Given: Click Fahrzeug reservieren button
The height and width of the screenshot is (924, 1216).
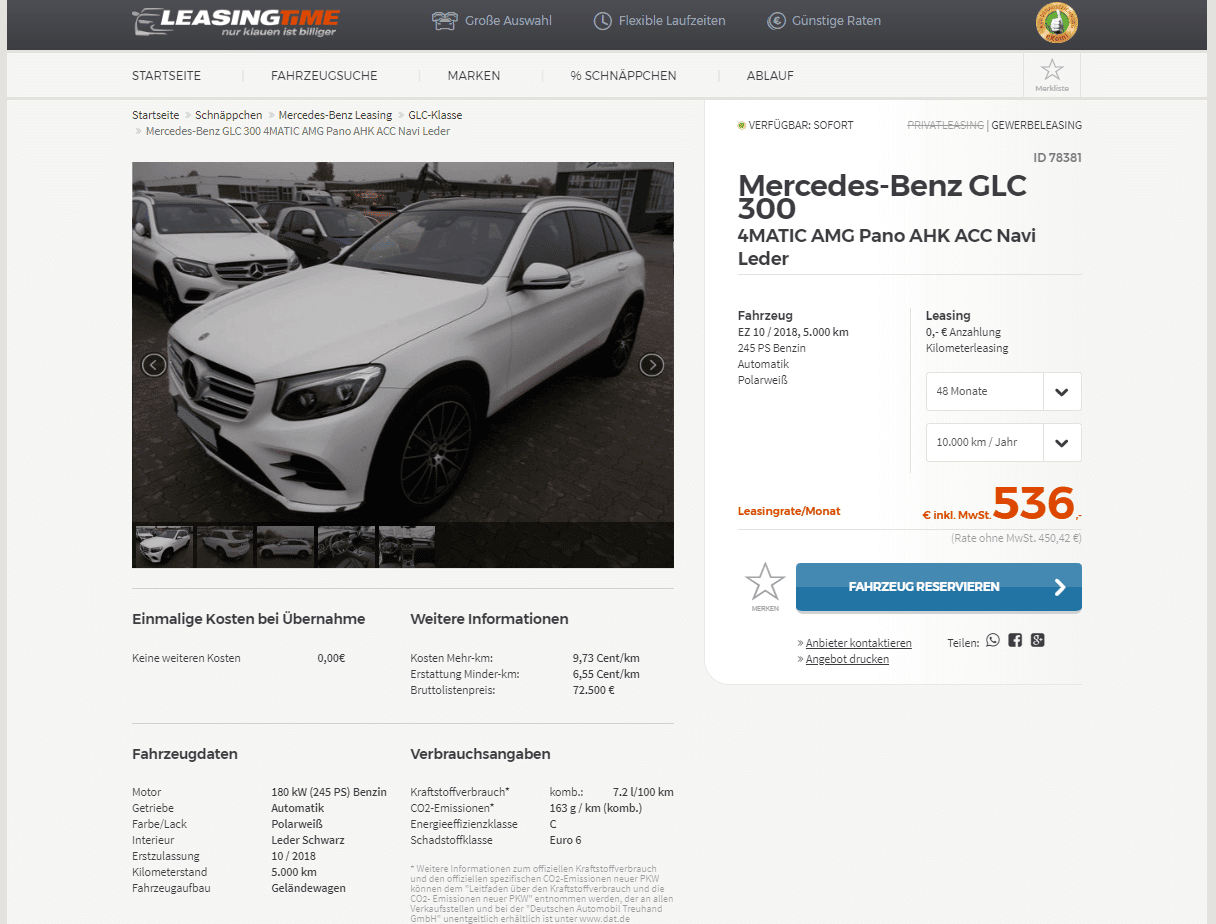Looking at the screenshot, I should pyautogui.click(x=939, y=587).
